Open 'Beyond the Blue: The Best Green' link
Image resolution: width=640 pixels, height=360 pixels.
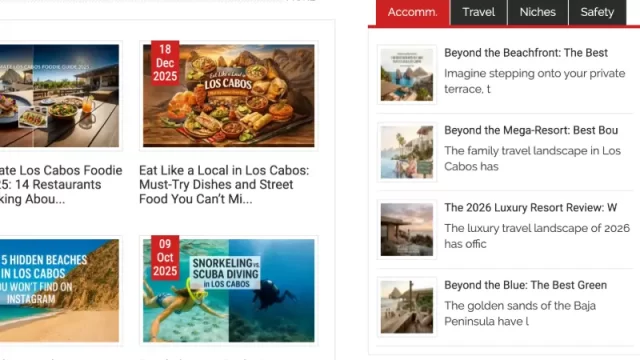click(x=525, y=285)
